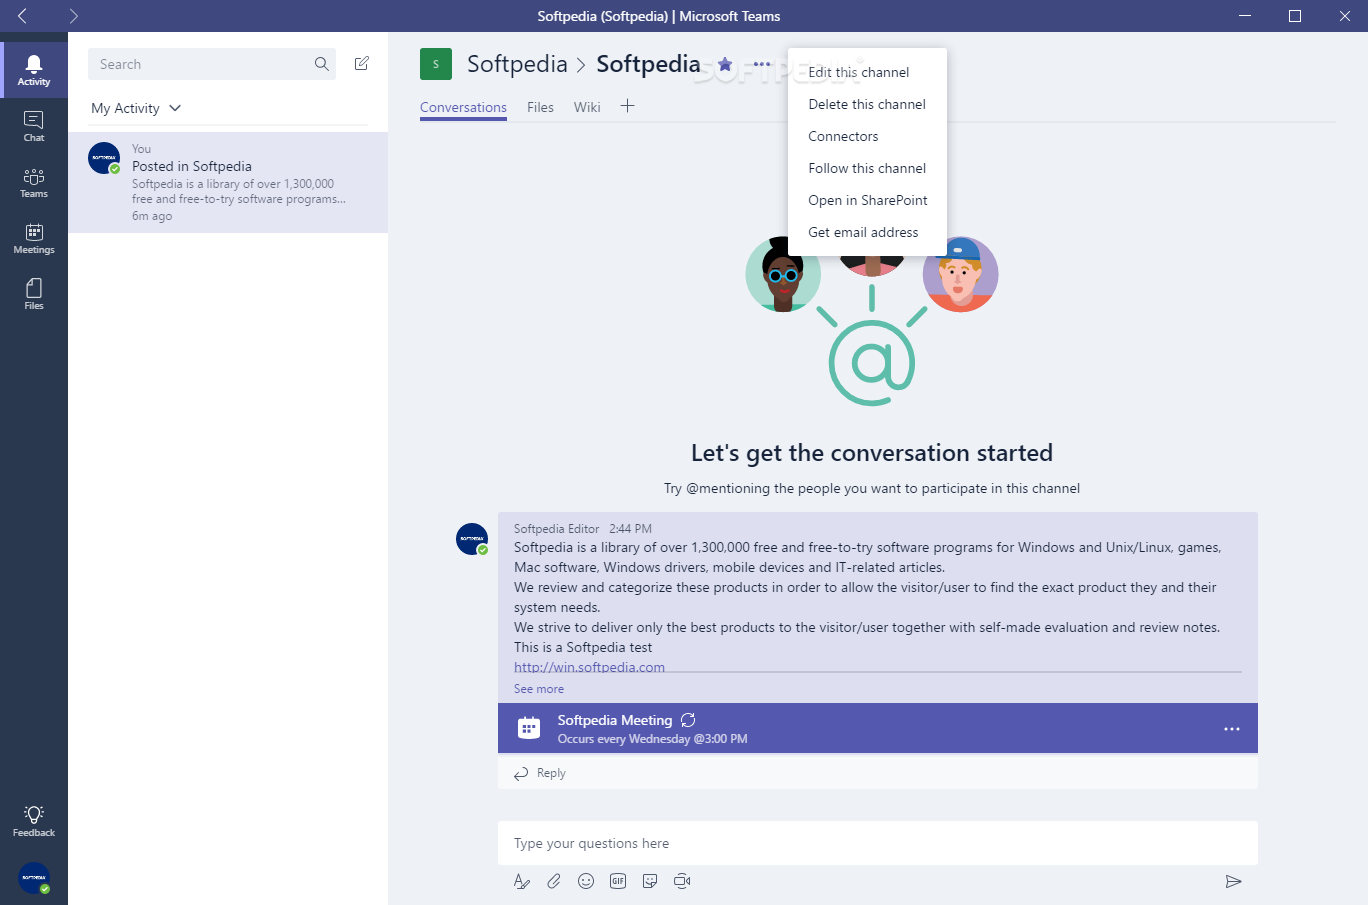Attach a file with the paperclip icon
This screenshot has width=1368, height=905.
tap(554, 881)
